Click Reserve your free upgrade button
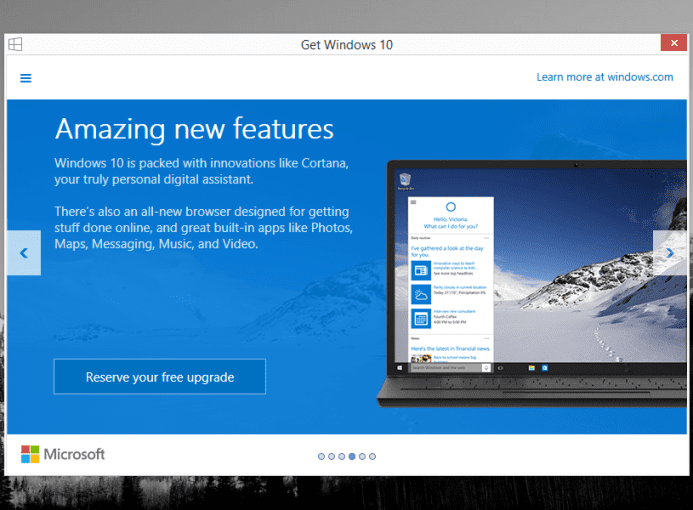 click(160, 377)
